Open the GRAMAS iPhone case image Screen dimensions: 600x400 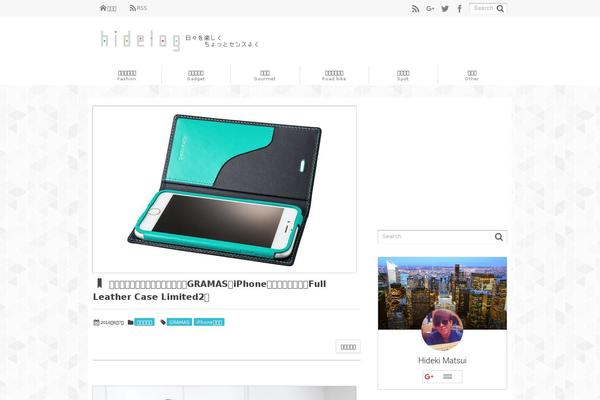coord(224,189)
